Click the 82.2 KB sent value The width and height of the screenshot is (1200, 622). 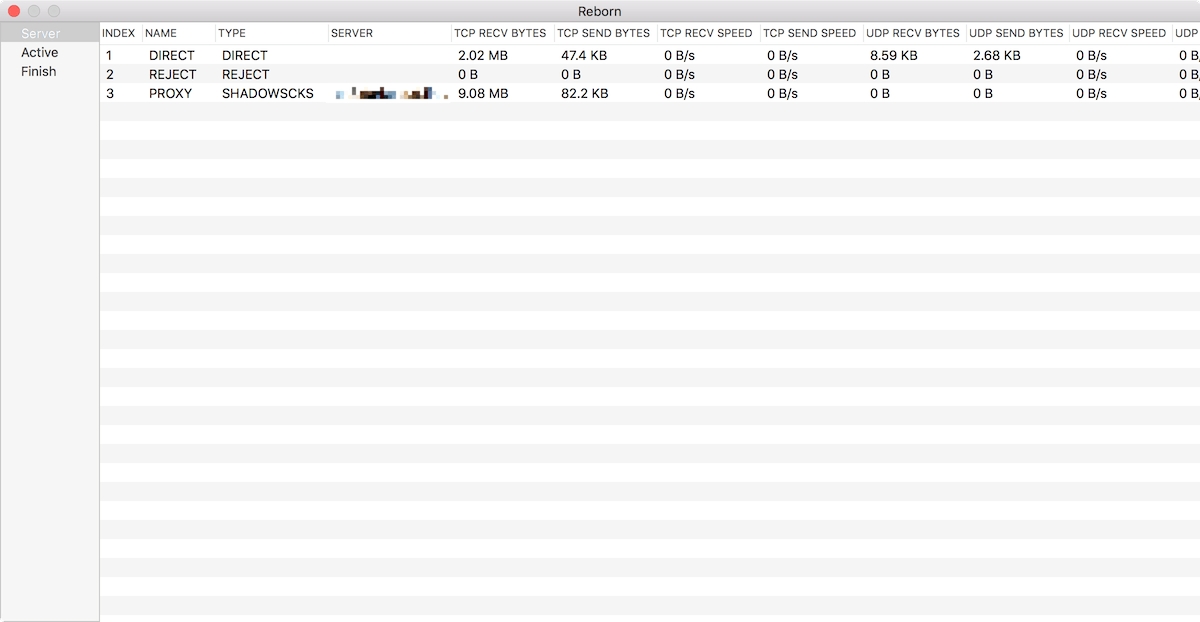(x=585, y=93)
